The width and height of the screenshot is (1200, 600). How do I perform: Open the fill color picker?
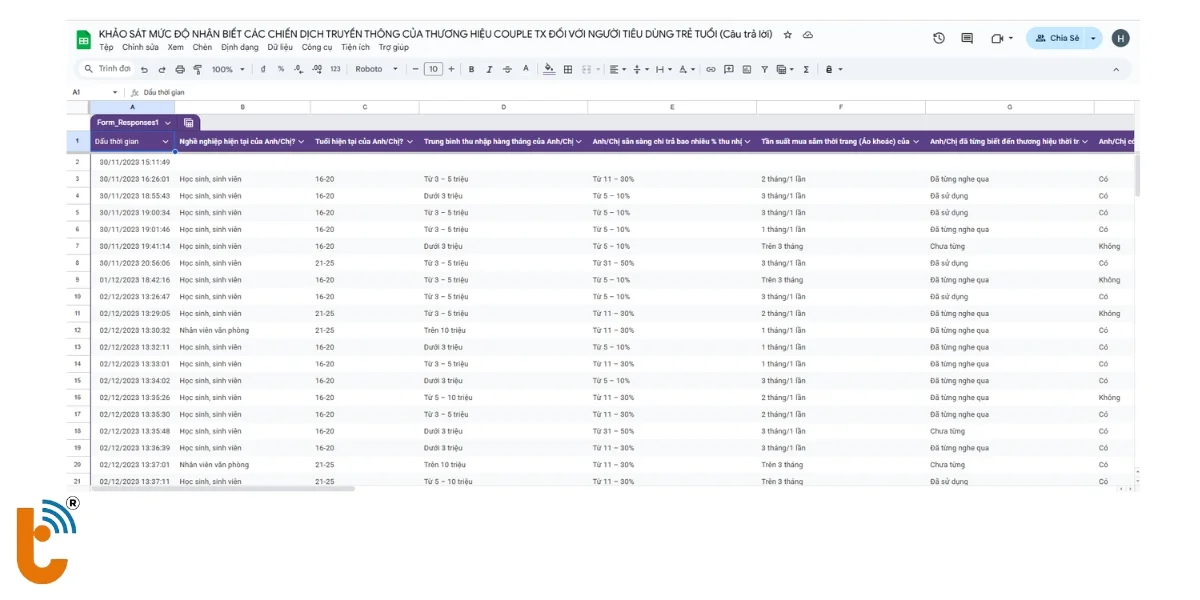tap(548, 70)
